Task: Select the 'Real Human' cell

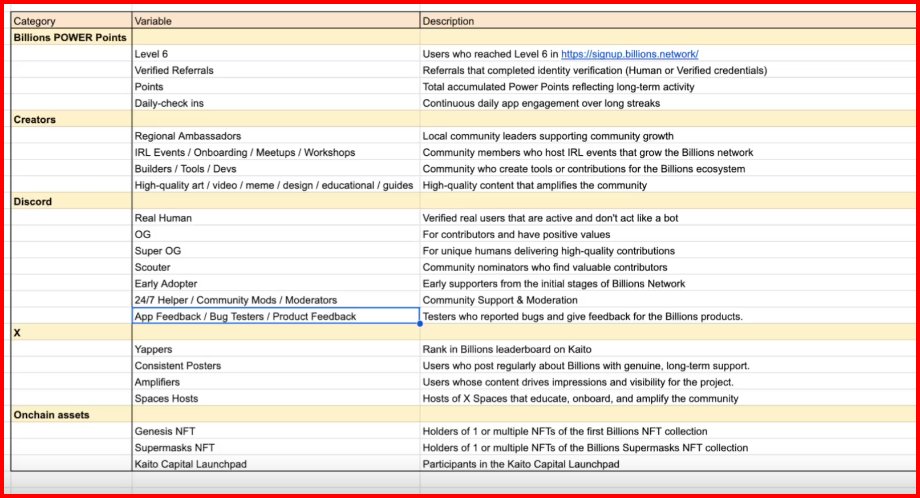Action: (276, 218)
